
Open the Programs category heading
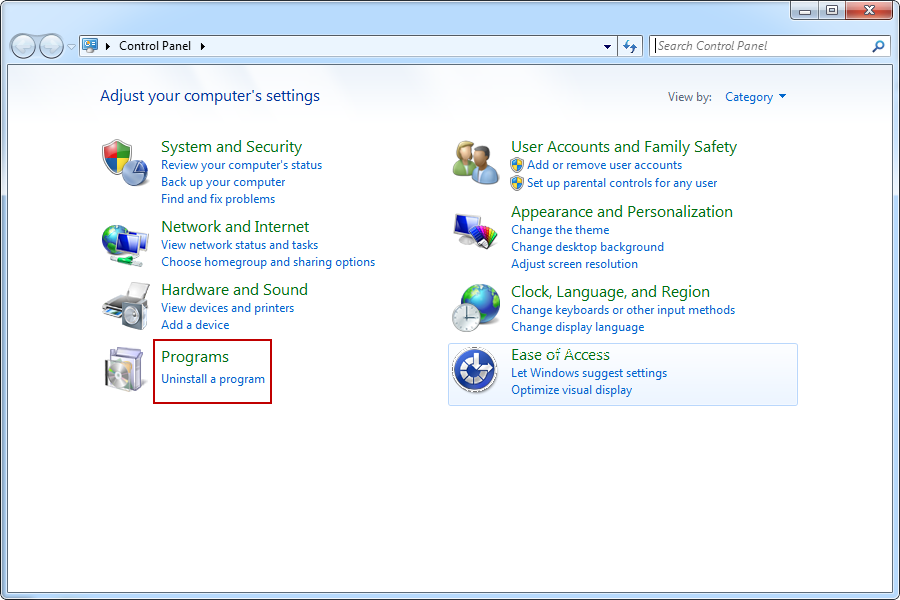(195, 357)
